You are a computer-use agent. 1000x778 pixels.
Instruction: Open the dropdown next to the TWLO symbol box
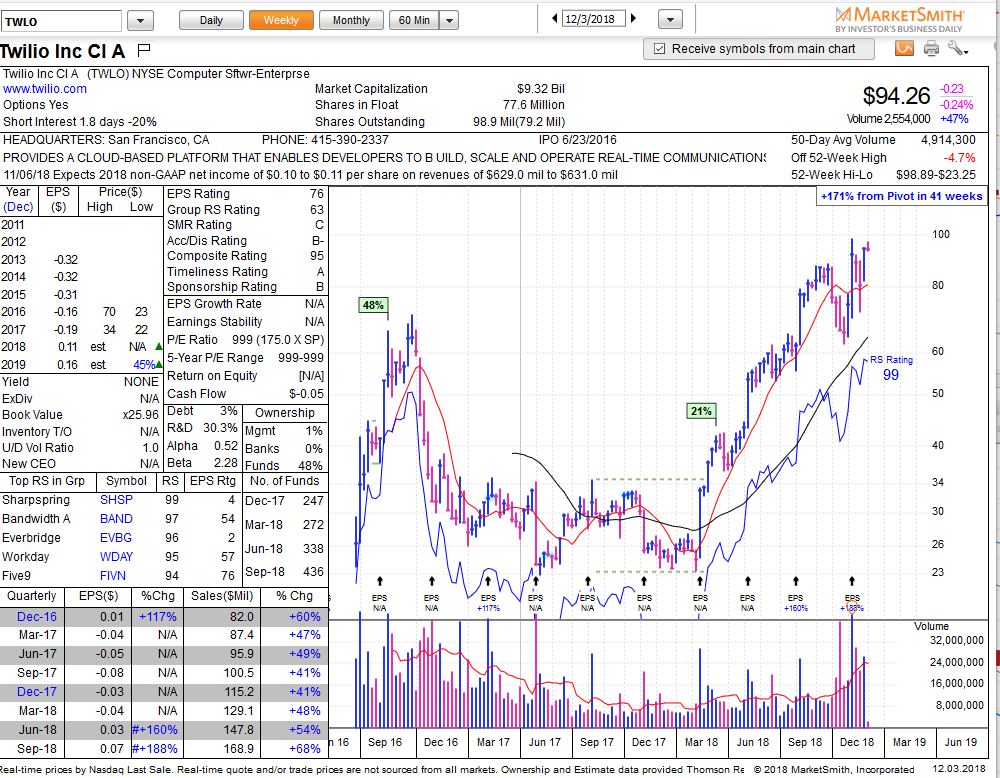pos(140,21)
